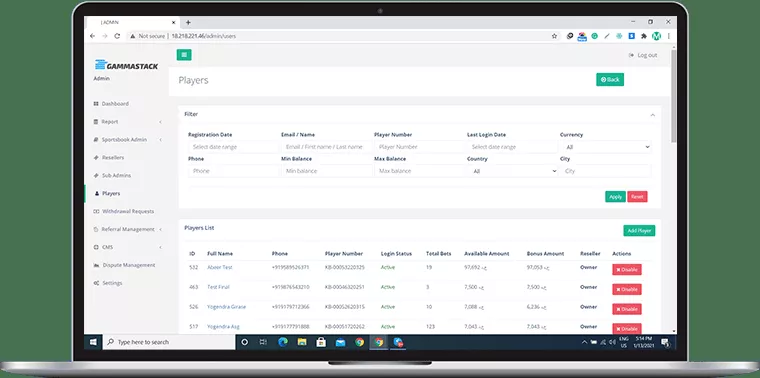This screenshot has width=760, height=378.
Task: Launch Microsoft Edge from the taskbar
Action: click(x=283, y=342)
